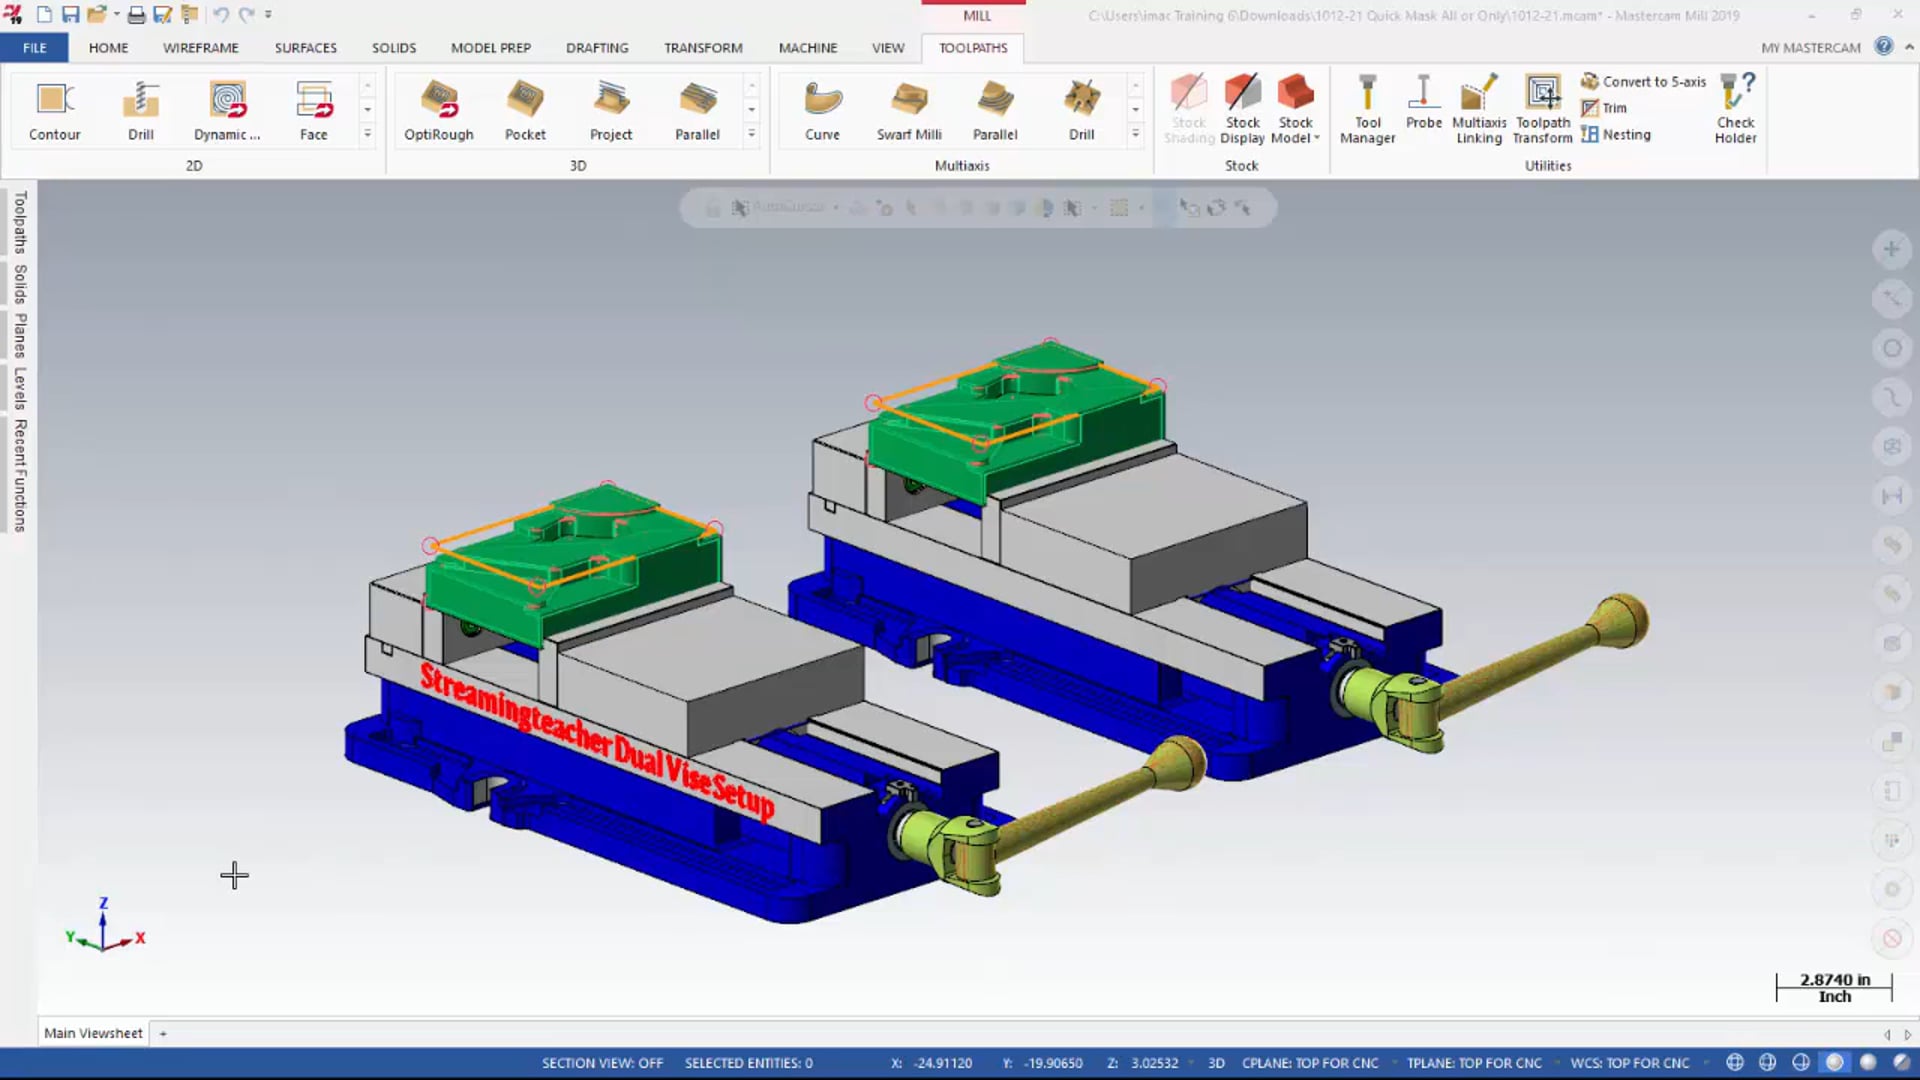Click TPLANE: TOP FOR CNC selector
The width and height of the screenshot is (1920, 1080).
click(x=1474, y=1063)
